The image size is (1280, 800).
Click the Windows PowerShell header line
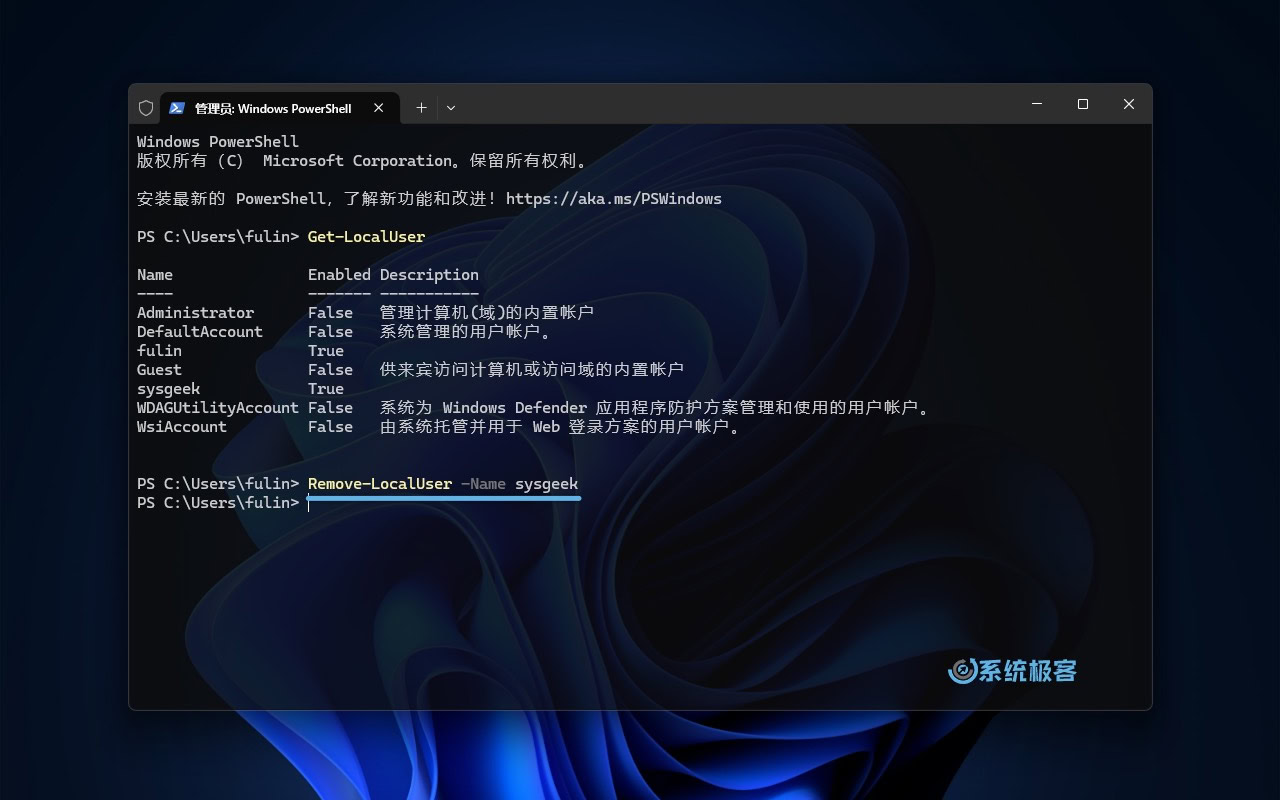pyautogui.click(x=218, y=142)
